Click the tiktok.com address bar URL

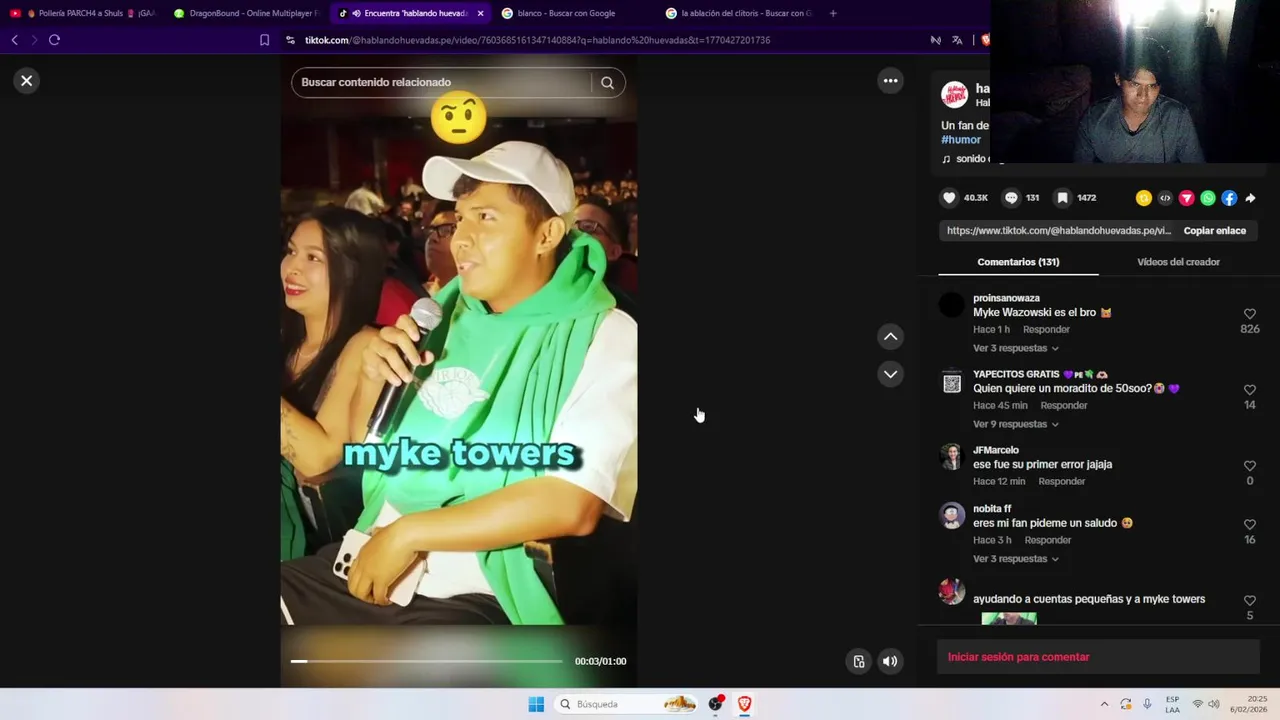click(x=537, y=40)
